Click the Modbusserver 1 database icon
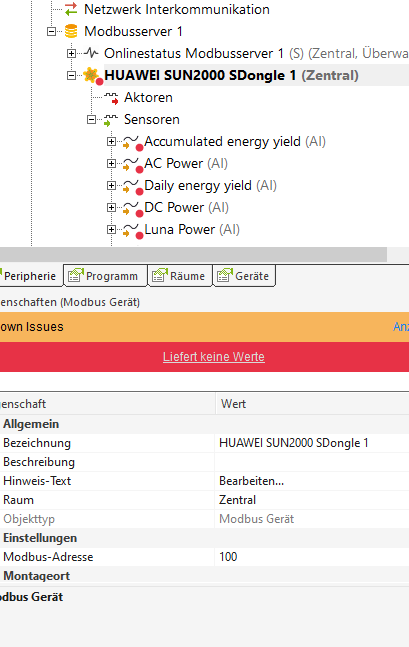 pyautogui.click(x=71, y=31)
